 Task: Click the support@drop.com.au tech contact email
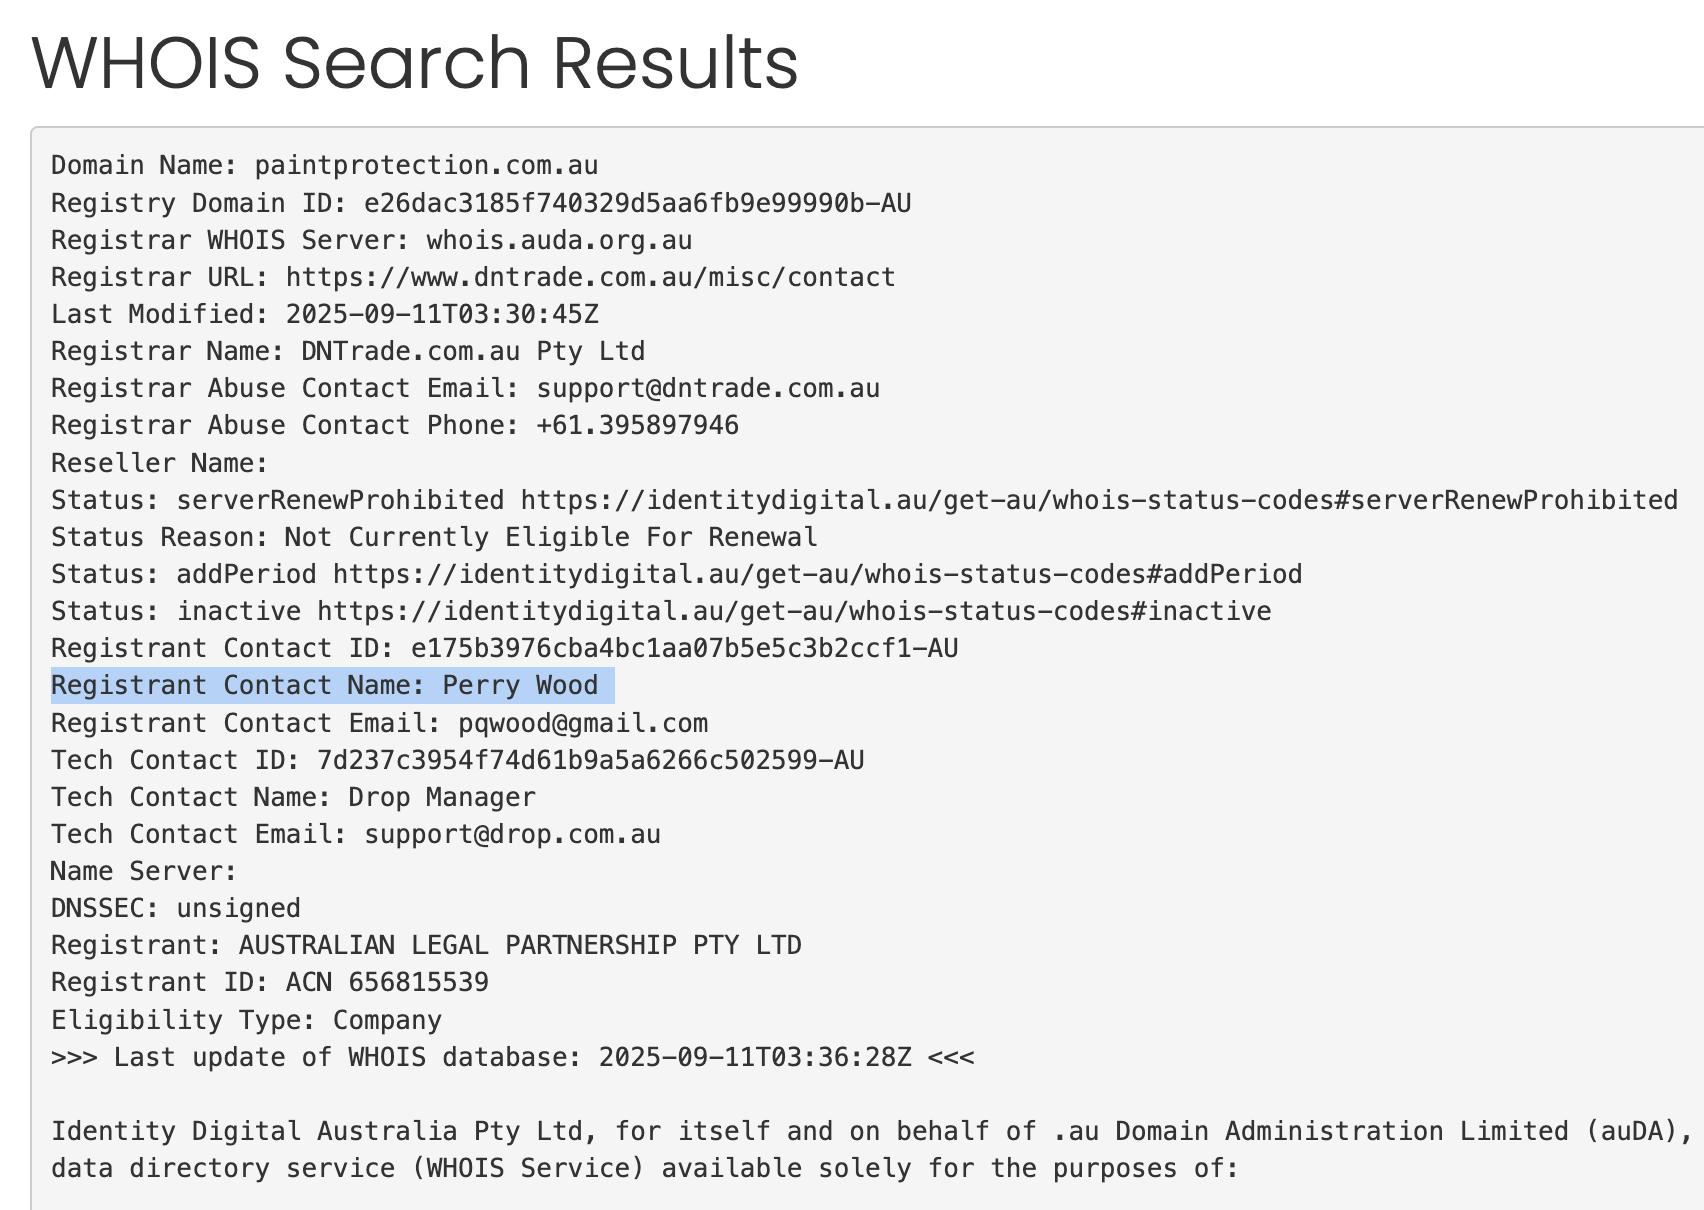point(512,835)
